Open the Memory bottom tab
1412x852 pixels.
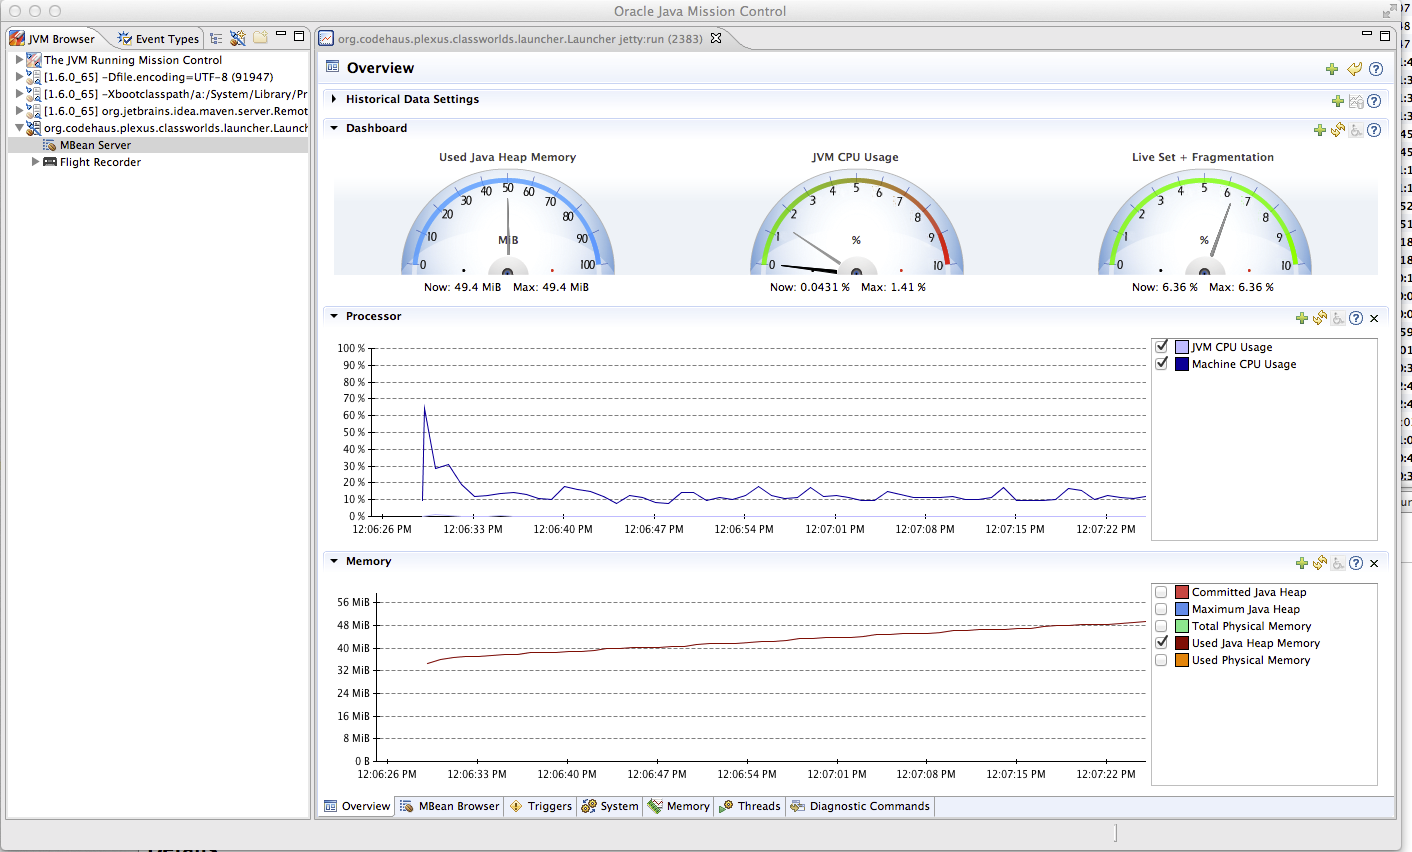click(x=679, y=806)
